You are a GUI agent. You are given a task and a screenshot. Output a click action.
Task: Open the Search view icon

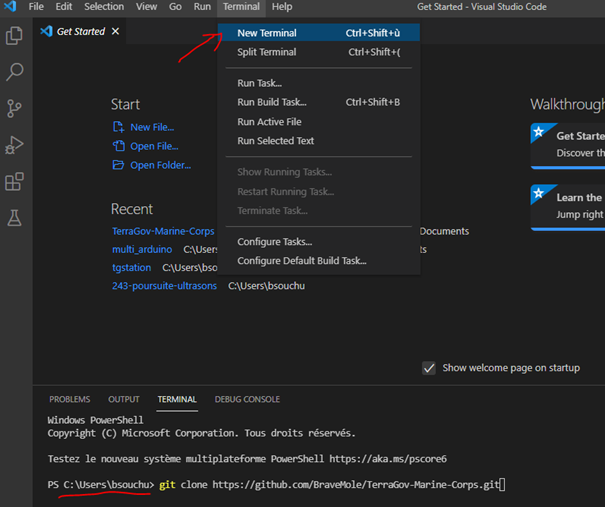click(x=15, y=72)
